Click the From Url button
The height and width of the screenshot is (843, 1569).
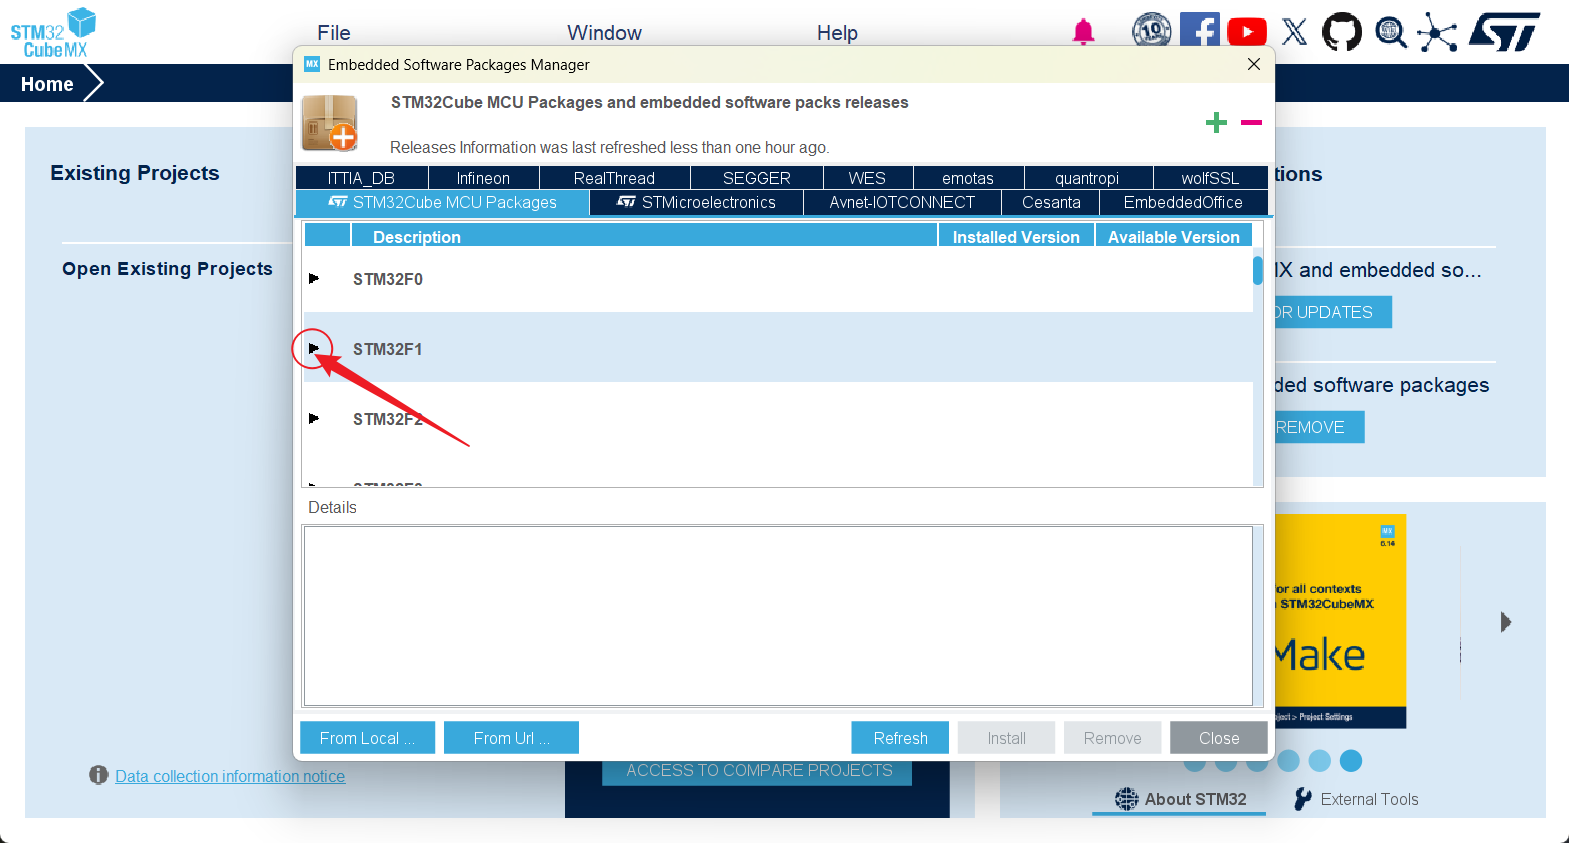(x=511, y=738)
